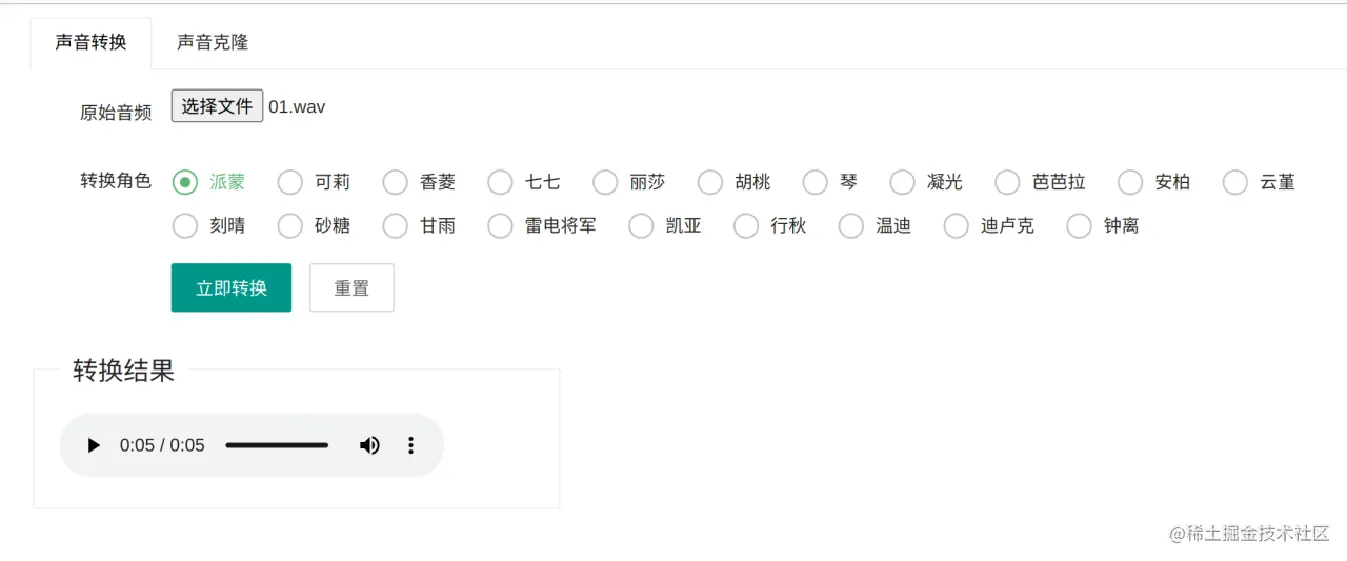This screenshot has width=1347, height=561.
Task: Click the 原始音频 label
Action: (116, 112)
